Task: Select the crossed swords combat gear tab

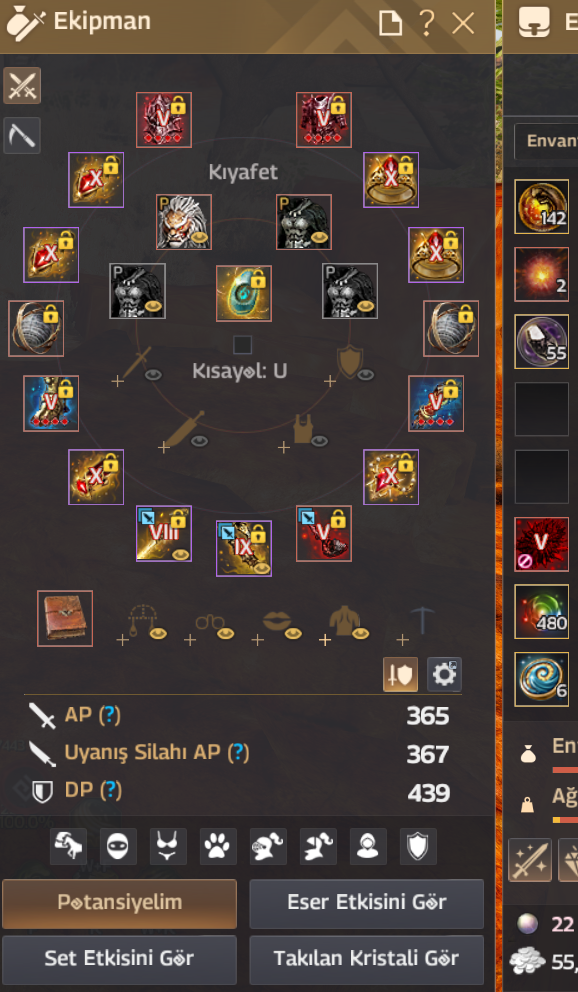Action: [x=22, y=85]
